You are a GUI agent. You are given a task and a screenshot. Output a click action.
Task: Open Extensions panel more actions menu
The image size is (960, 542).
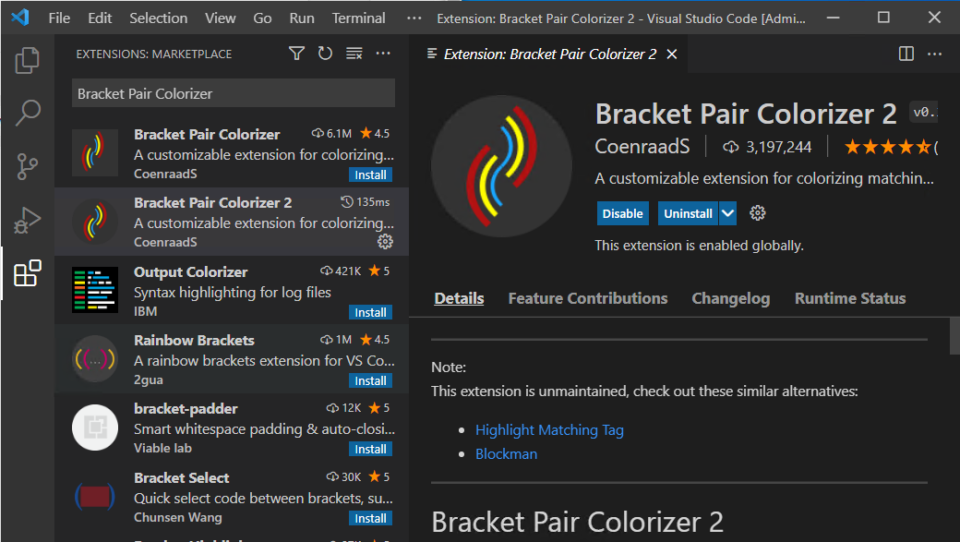383,54
